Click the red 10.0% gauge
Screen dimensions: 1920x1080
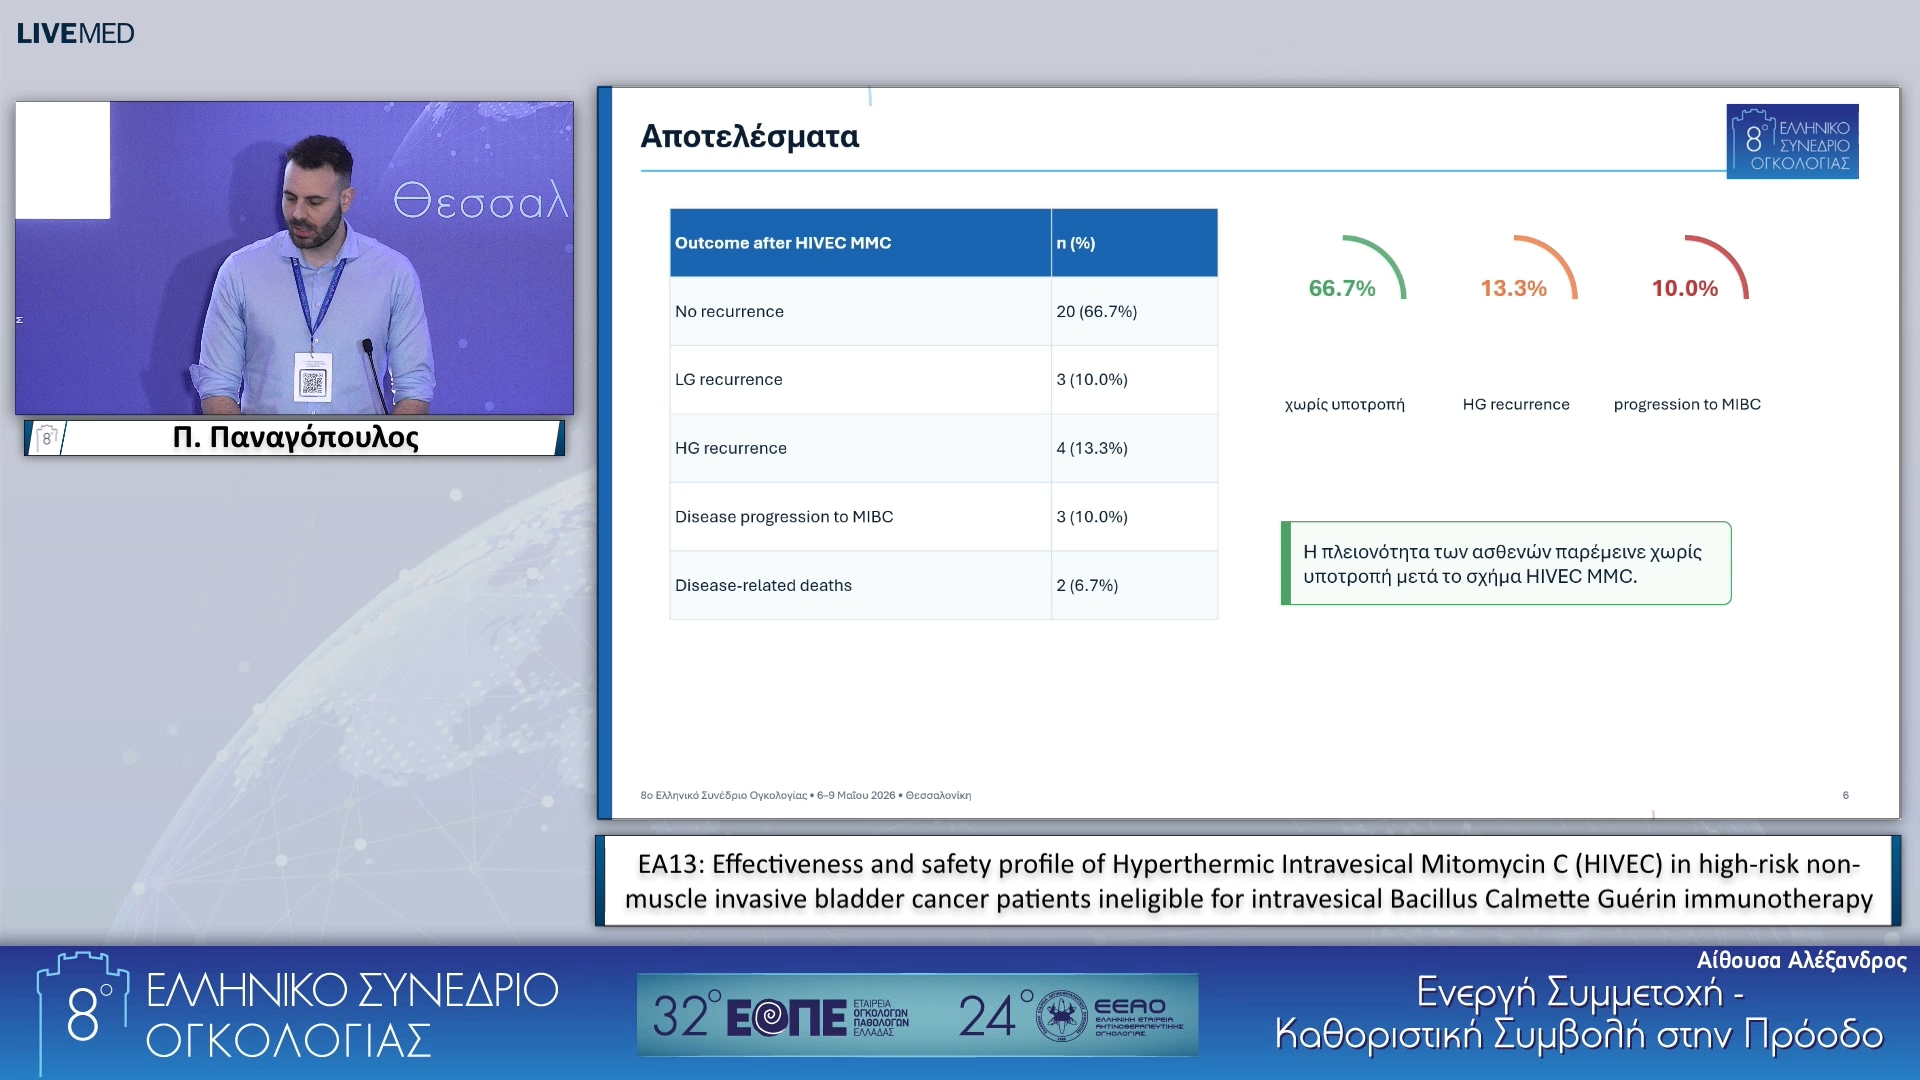pos(1698,270)
